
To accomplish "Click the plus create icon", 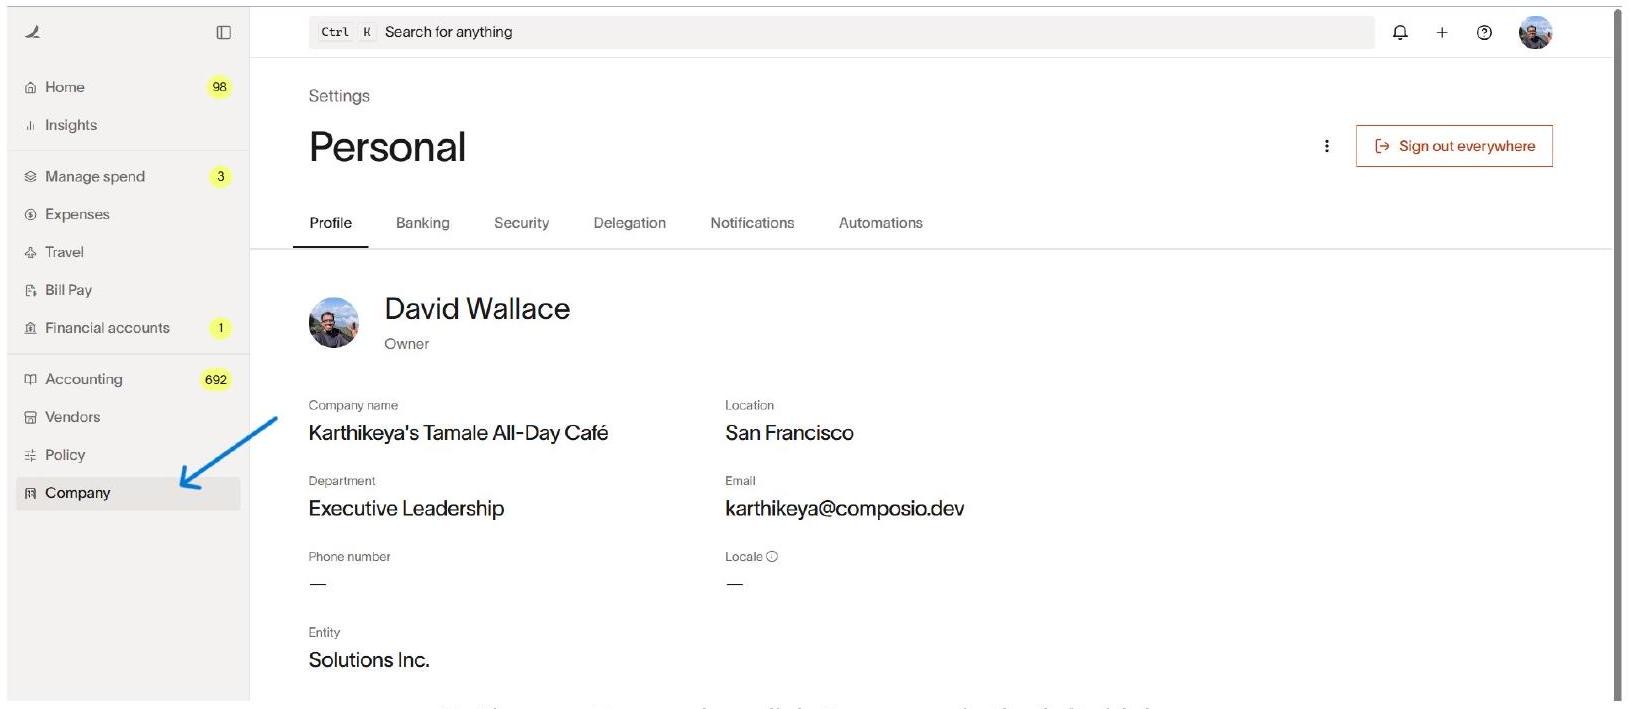I will point(1442,32).
